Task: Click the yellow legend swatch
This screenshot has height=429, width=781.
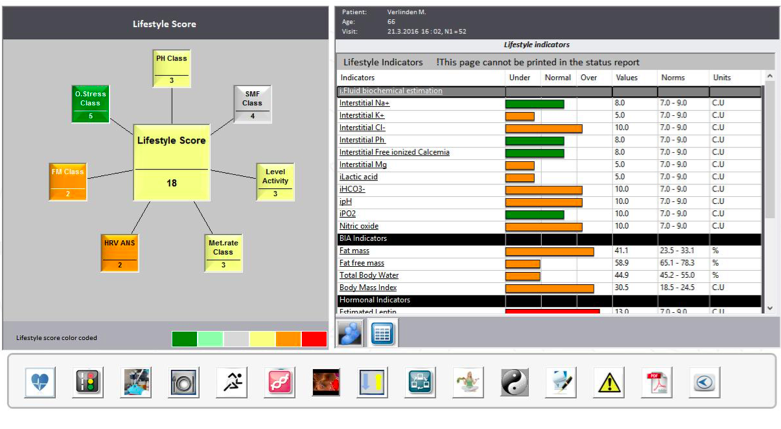Action: click(262, 339)
